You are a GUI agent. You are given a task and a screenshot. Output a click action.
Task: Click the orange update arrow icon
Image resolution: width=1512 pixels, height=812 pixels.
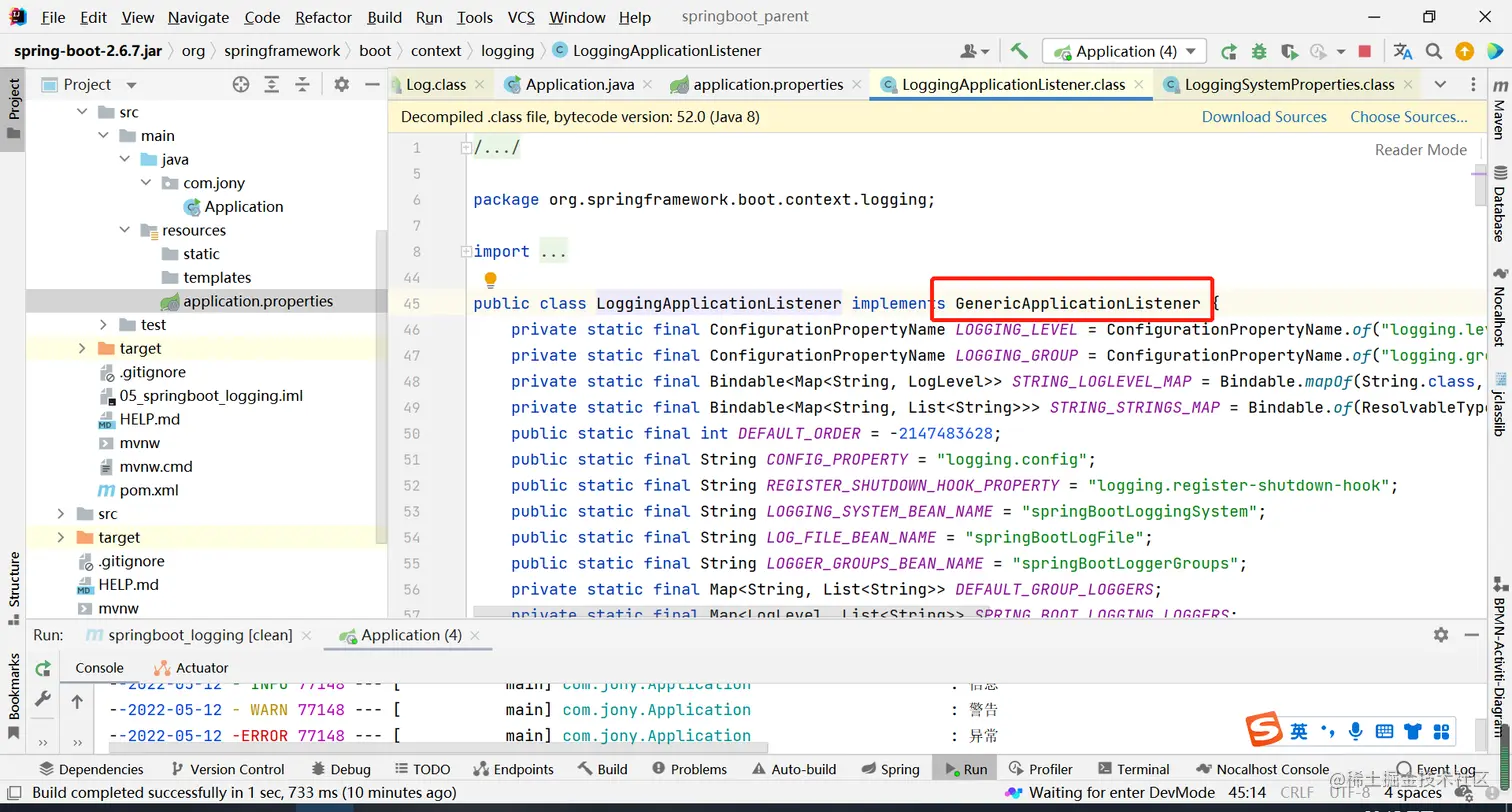1464,51
